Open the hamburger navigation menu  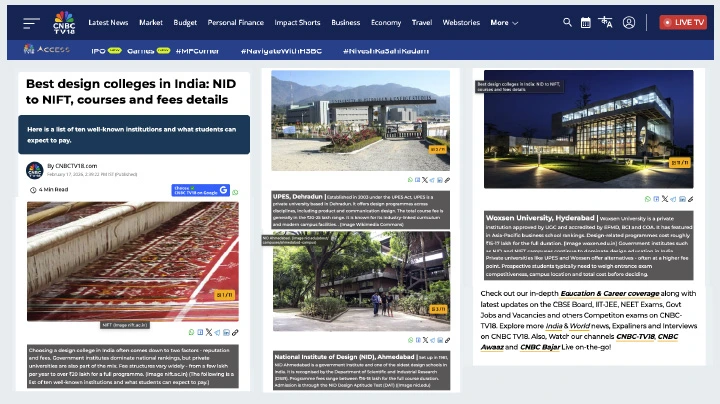pos(31,22)
